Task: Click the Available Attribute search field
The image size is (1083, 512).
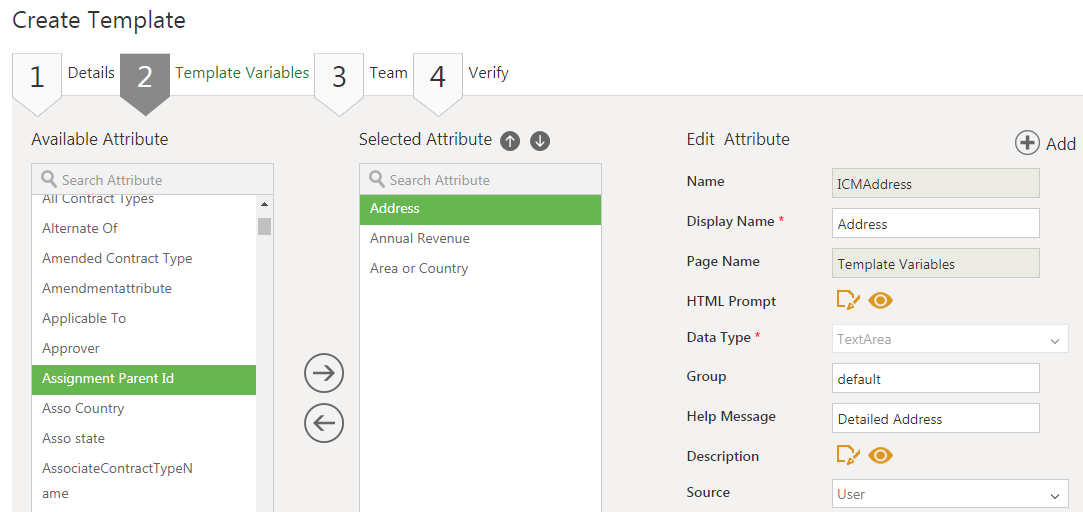Action: [x=160, y=180]
